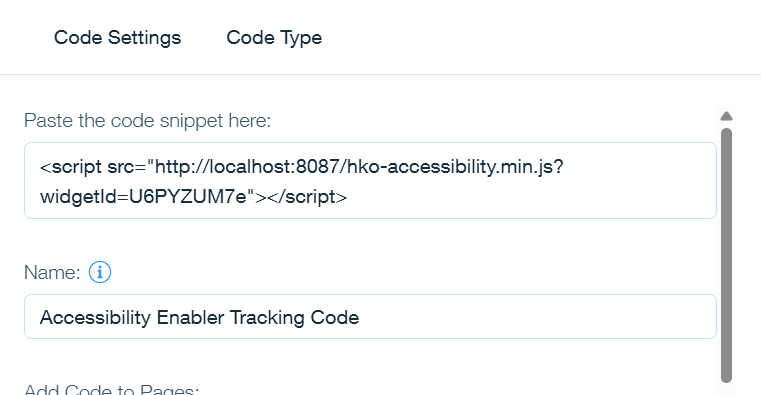Focus the code snippet text area

(x=370, y=181)
